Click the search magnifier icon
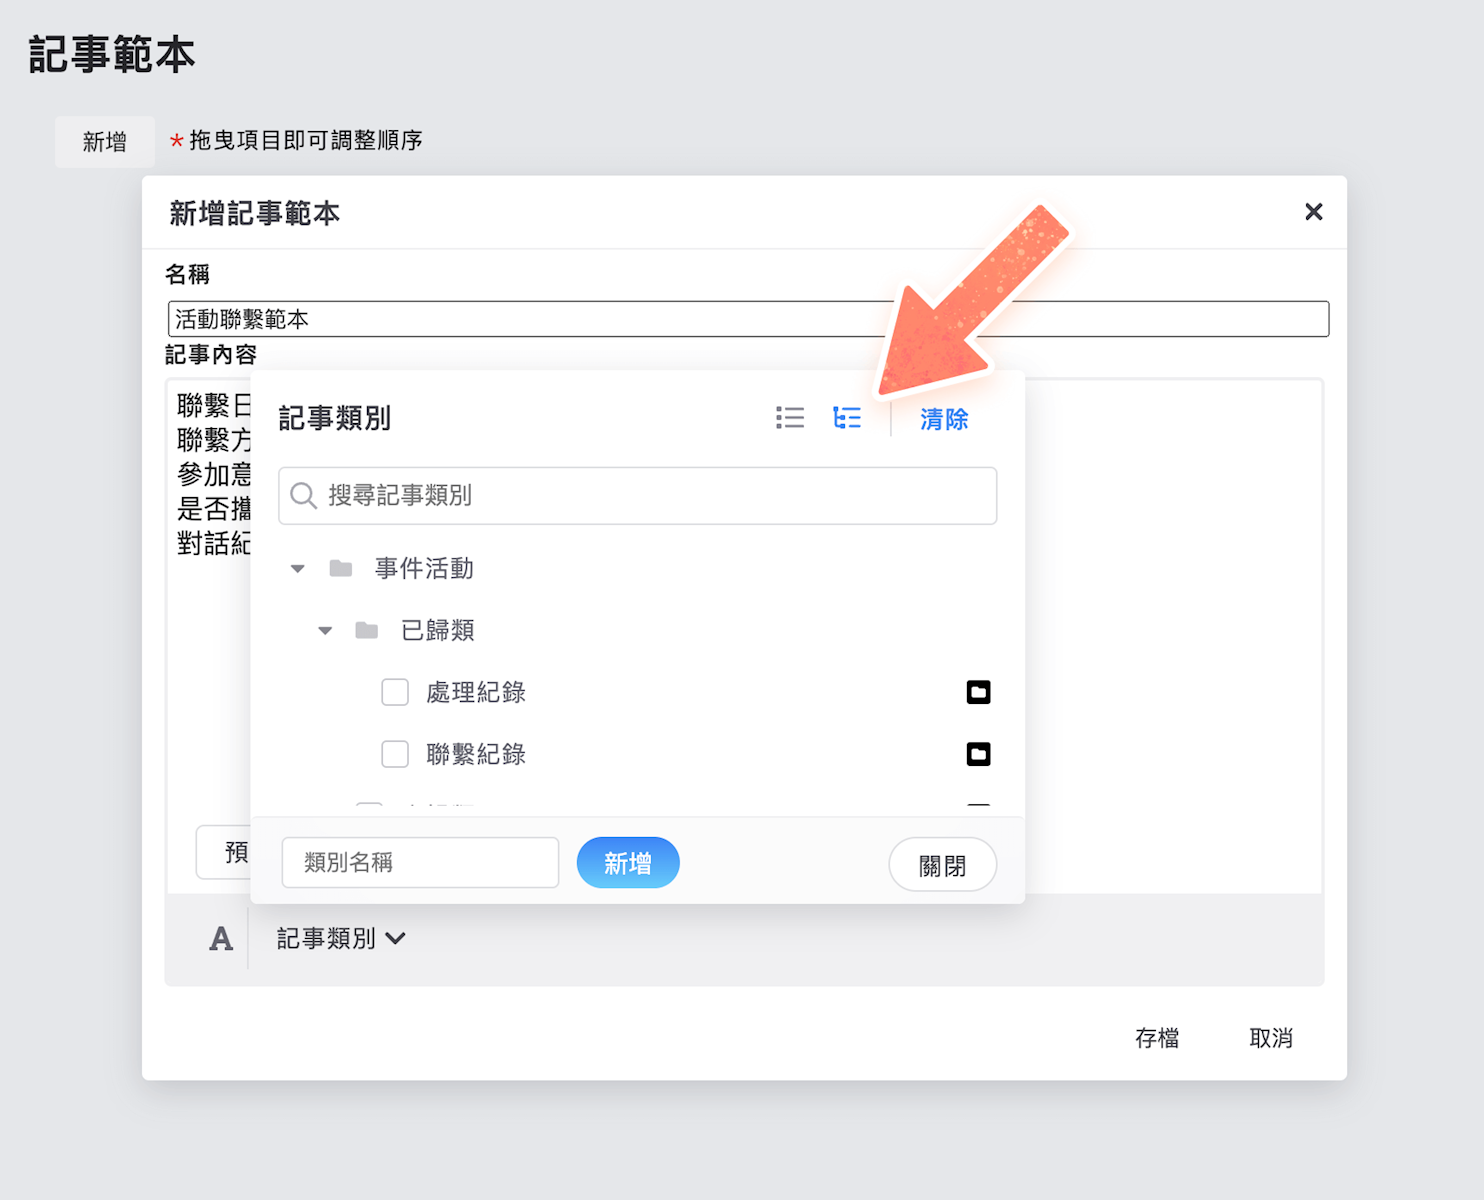The width and height of the screenshot is (1484, 1200). [x=304, y=496]
